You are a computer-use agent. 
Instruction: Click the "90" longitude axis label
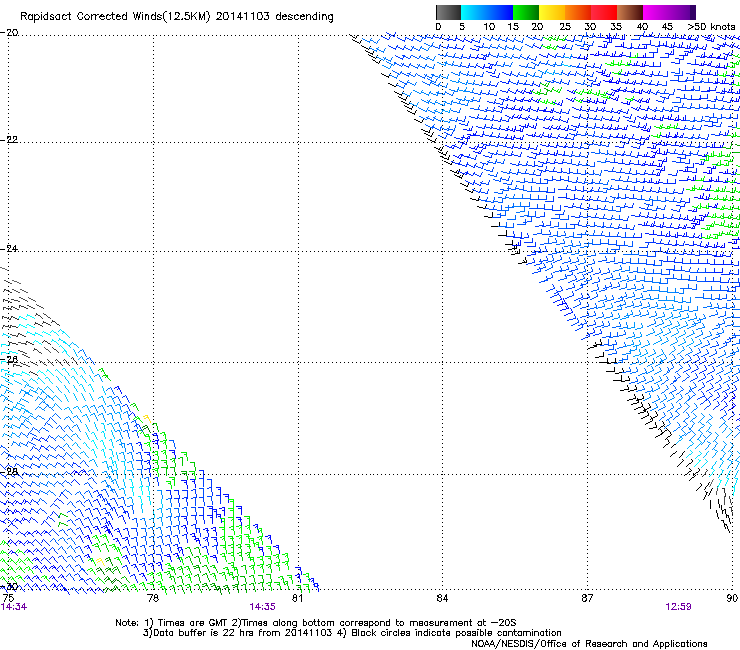click(x=732, y=598)
